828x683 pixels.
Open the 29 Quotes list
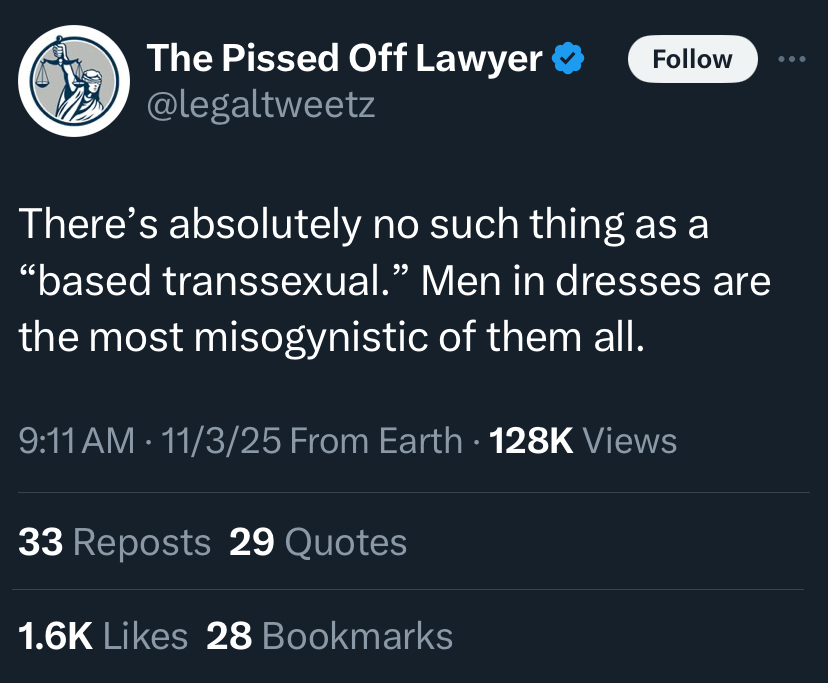(x=318, y=542)
